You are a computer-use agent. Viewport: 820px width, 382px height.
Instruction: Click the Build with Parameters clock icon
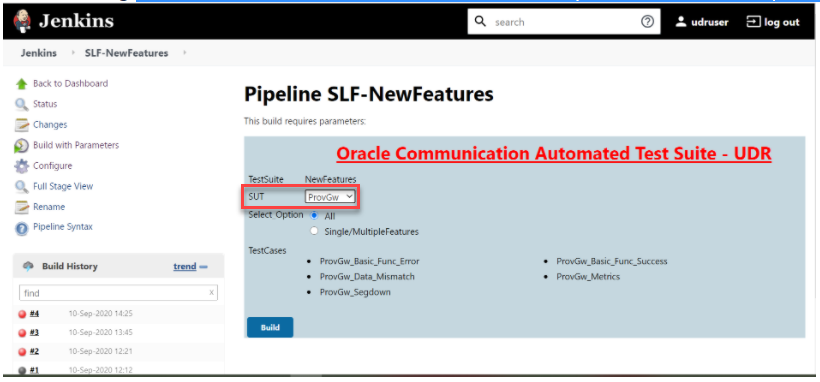21,145
